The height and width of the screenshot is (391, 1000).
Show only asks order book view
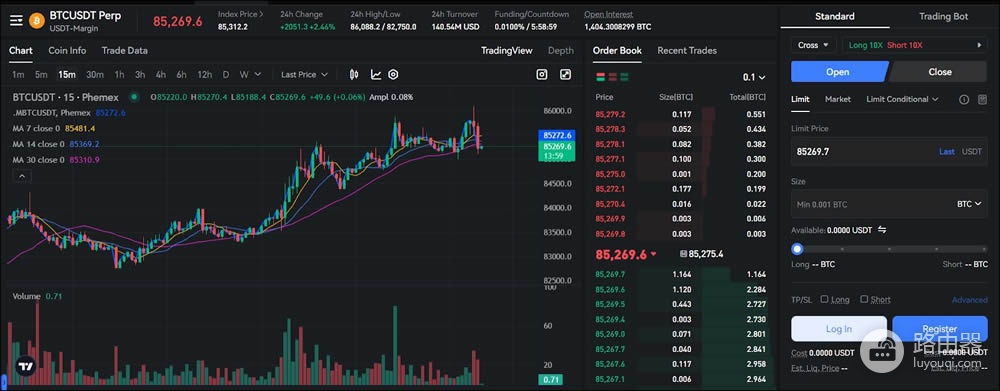pyautogui.click(x=612, y=77)
